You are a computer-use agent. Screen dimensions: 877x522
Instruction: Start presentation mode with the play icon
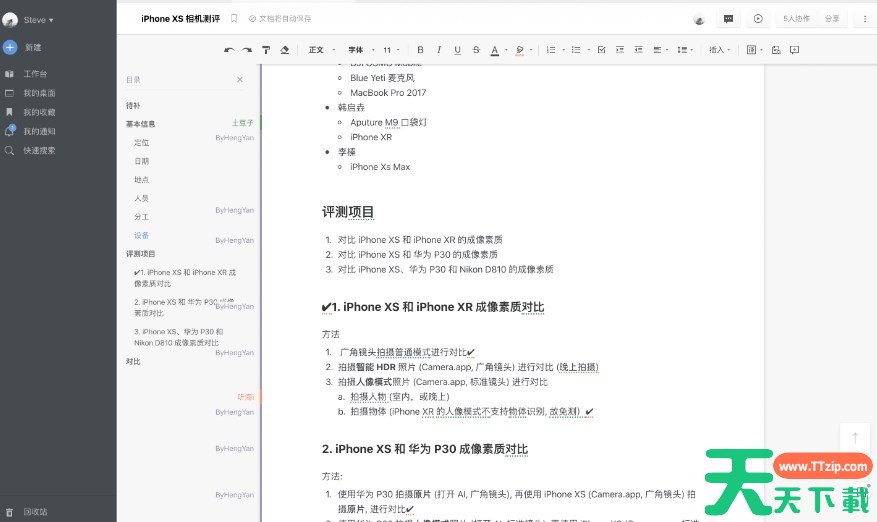(x=758, y=19)
